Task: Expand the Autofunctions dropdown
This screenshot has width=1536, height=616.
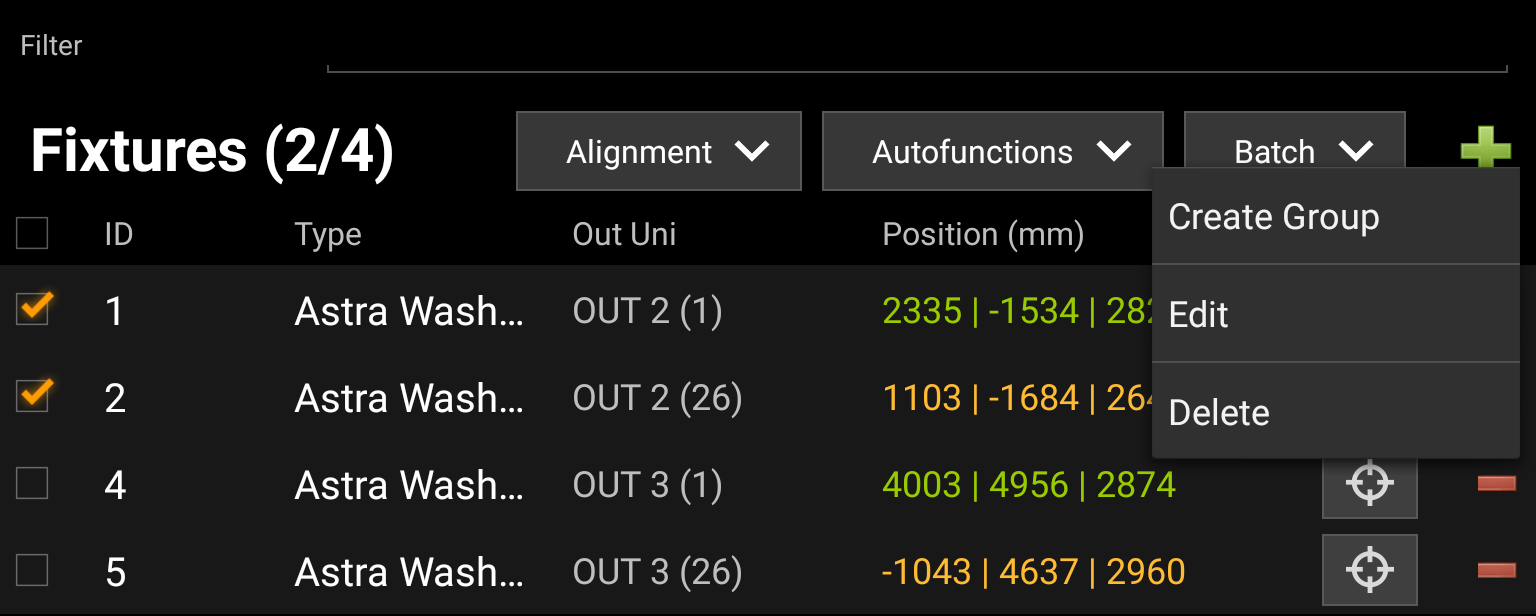Action: tap(992, 151)
